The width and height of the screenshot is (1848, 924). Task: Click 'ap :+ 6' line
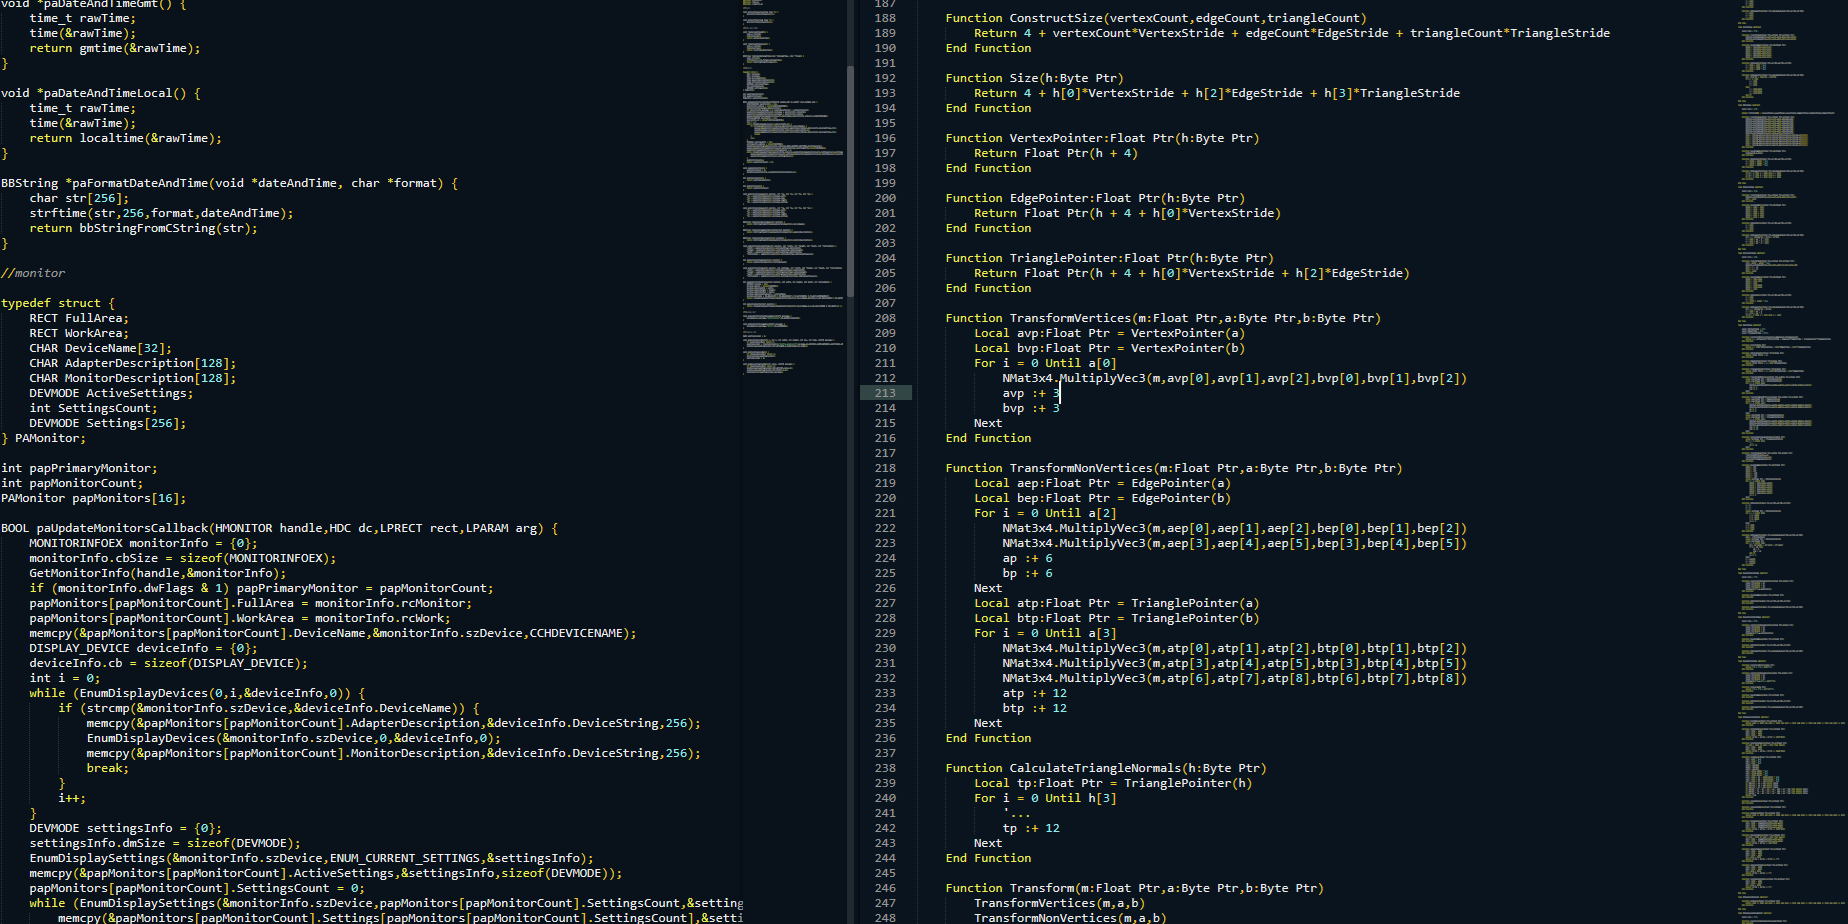pos(1027,558)
